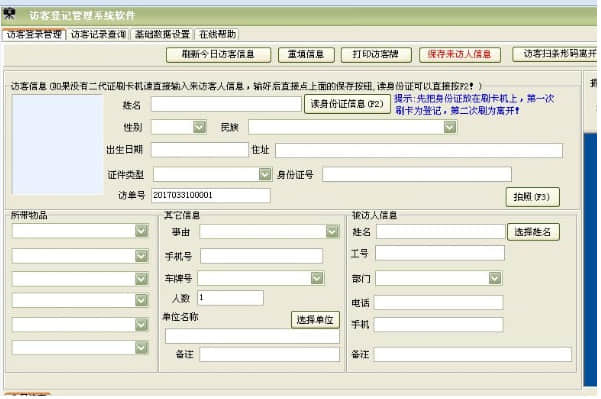
Task: Focus the 姓名 field under 被访人信息
Action: pyautogui.click(x=440, y=232)
